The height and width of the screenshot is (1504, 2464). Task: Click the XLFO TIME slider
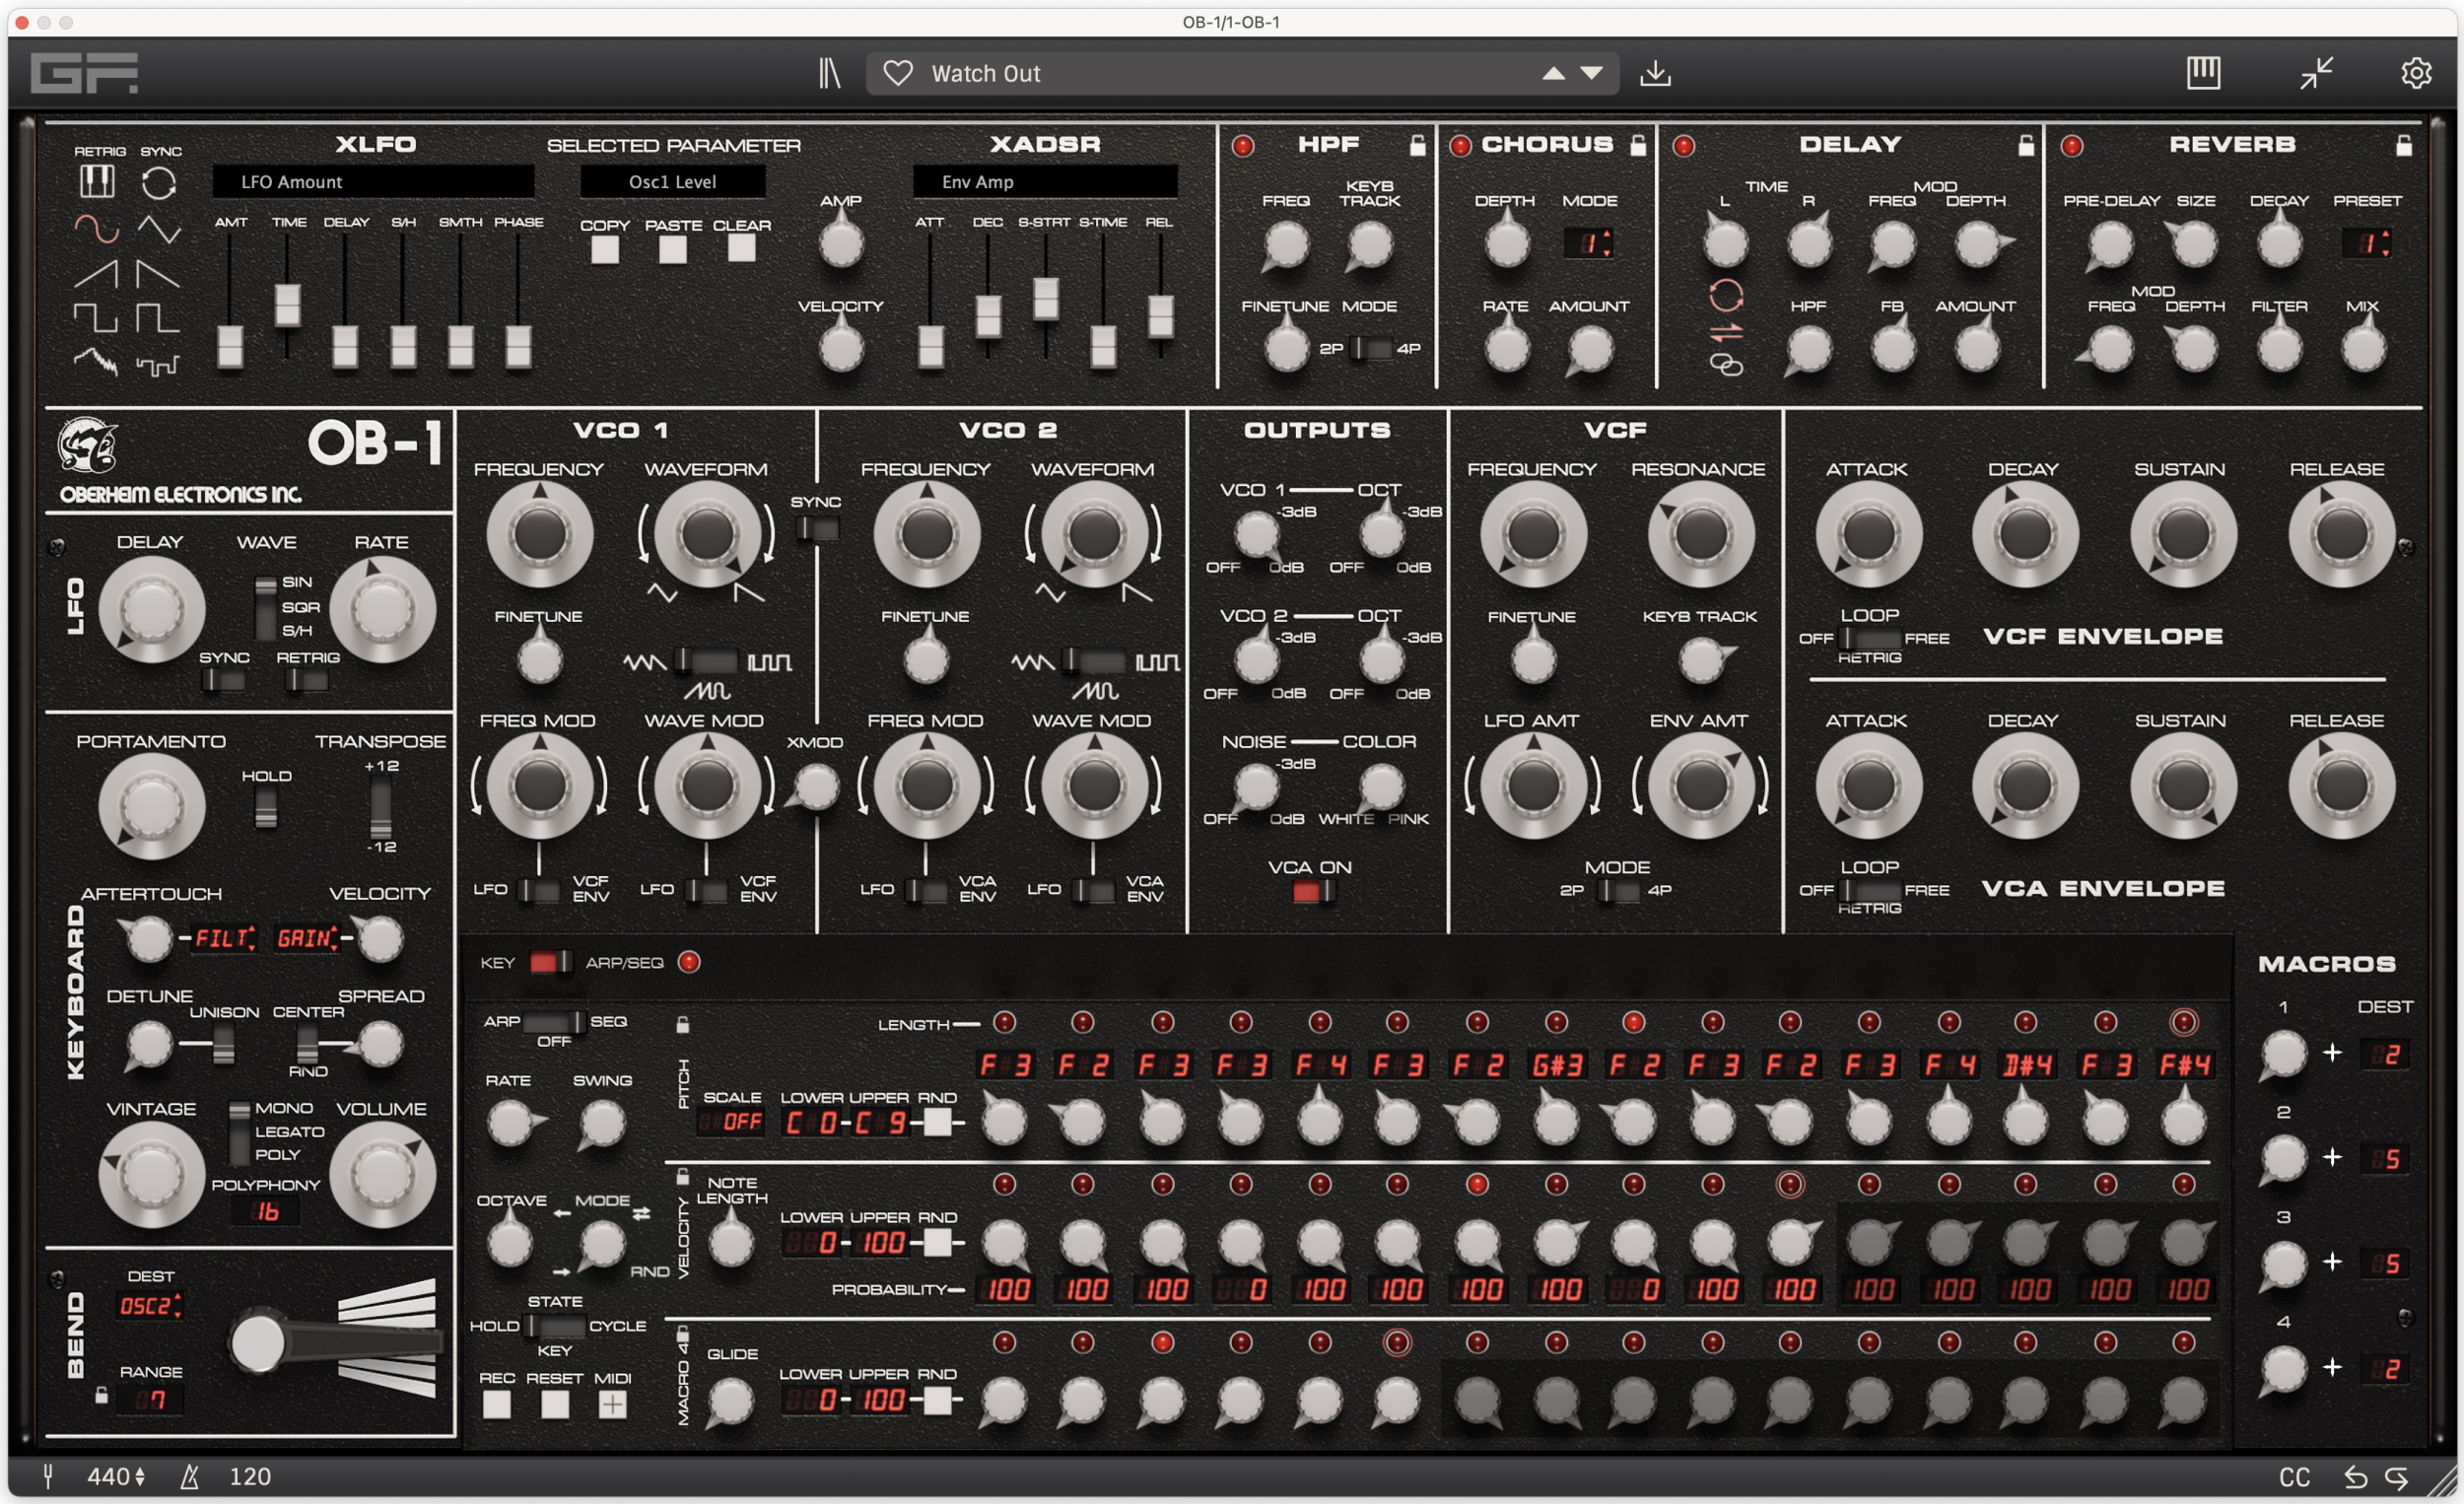click(x=288, y=304)
